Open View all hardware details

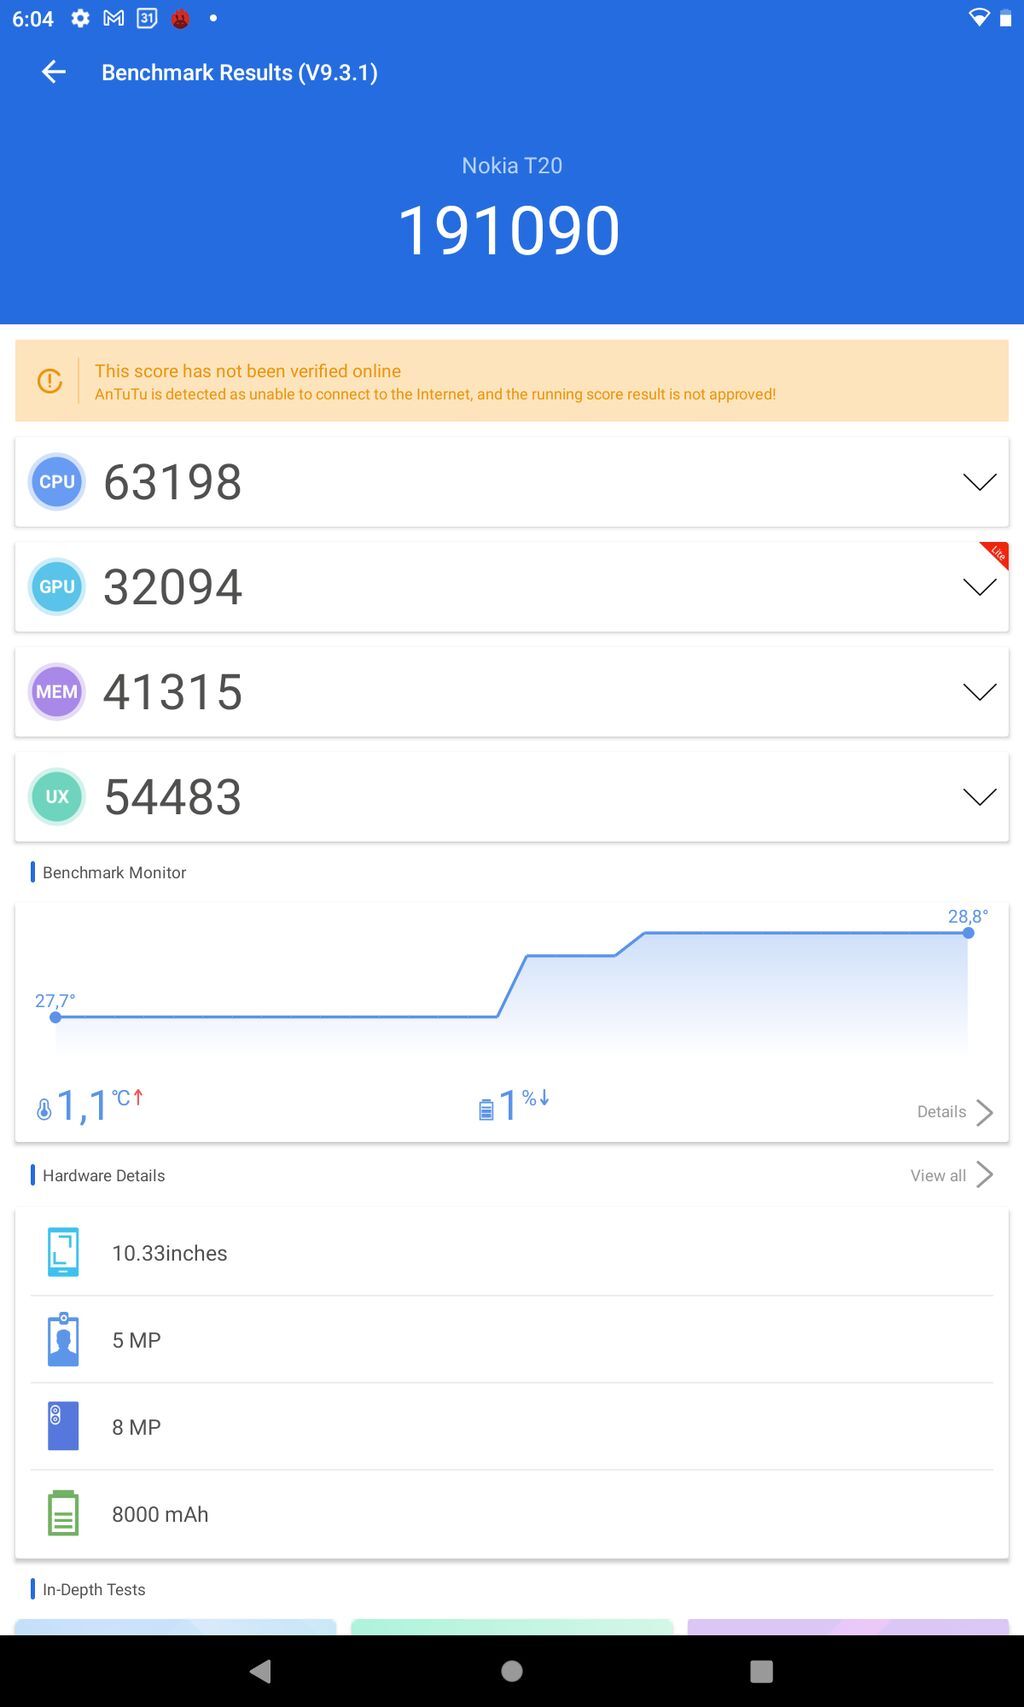coord(951,1175)
